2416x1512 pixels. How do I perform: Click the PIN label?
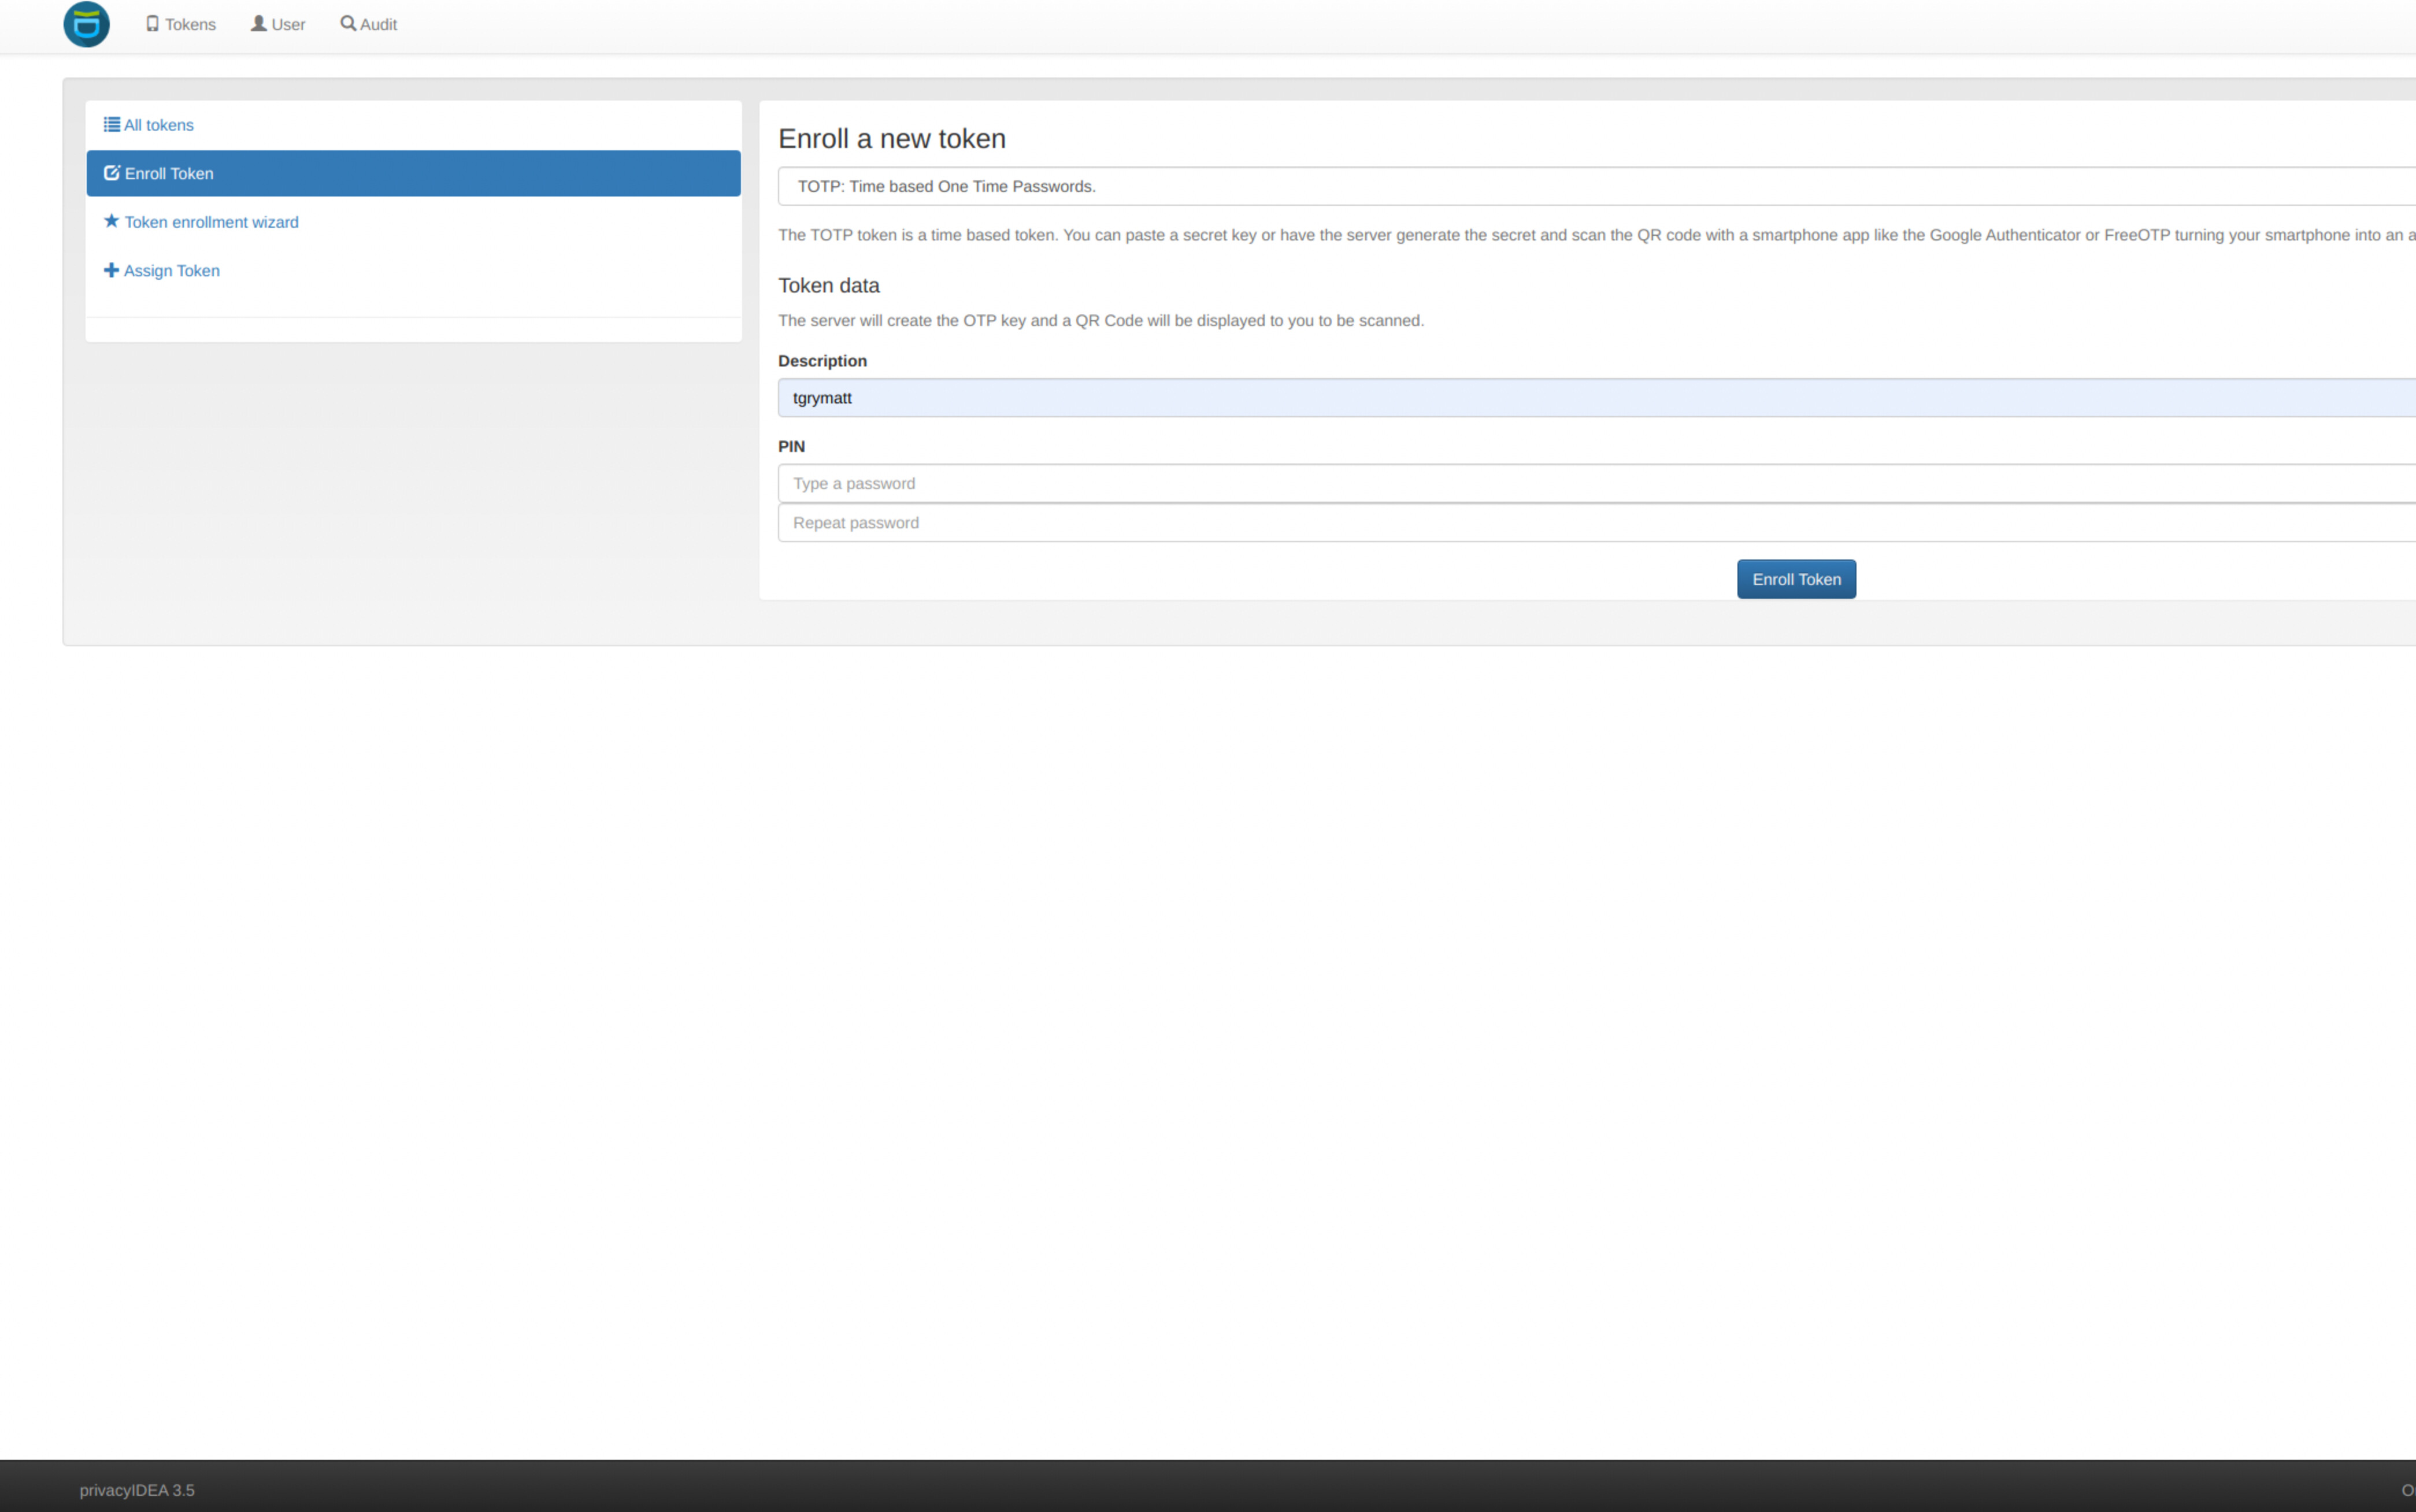[x=791, y=446]
